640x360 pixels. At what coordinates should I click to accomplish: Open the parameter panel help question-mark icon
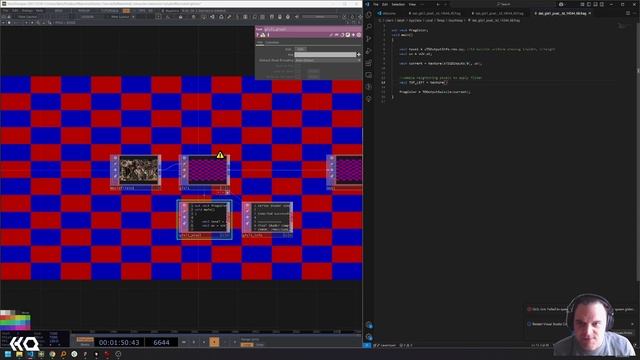point(258,35)
